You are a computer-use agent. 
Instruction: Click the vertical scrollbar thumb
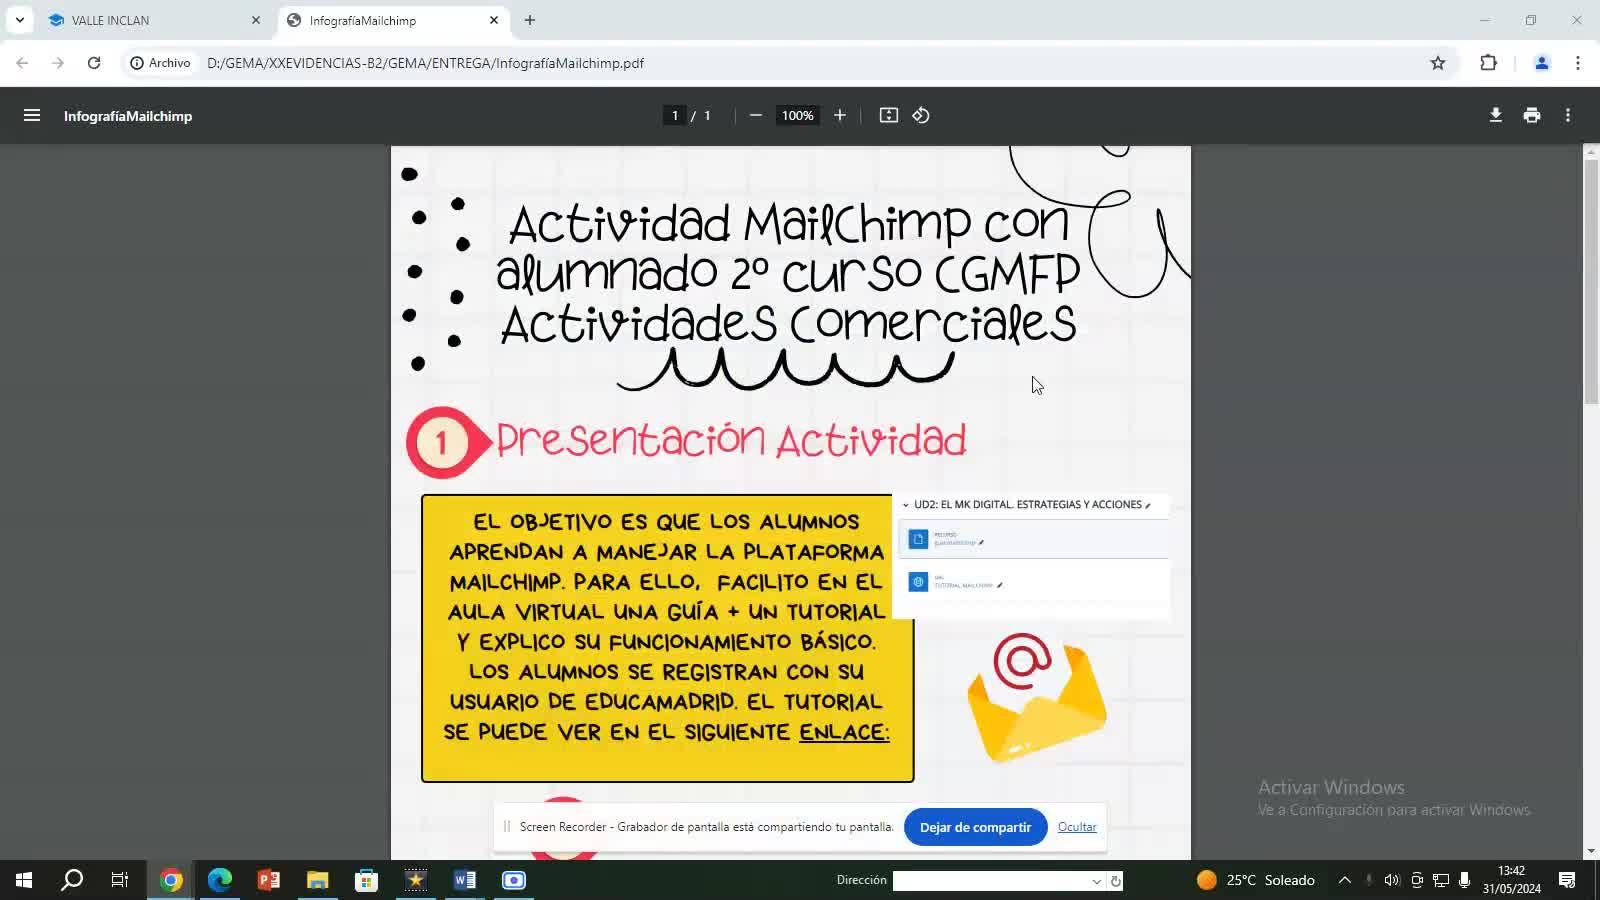tap(1591, 280)
